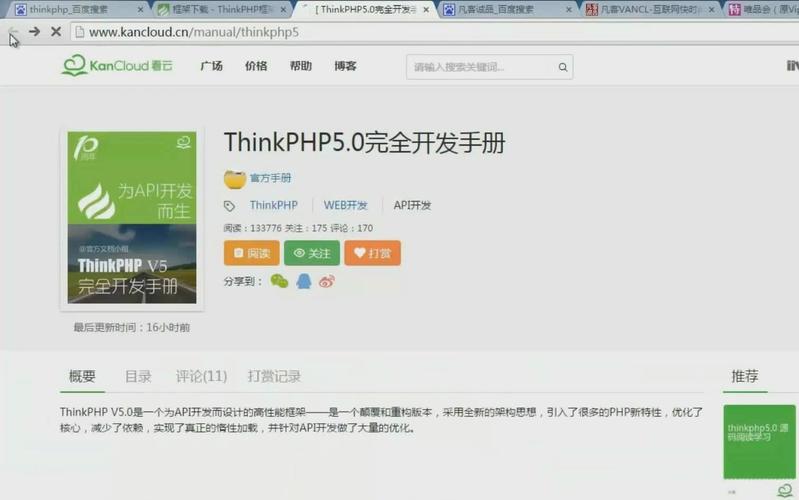Screen dimensions: 799x500
Task: Open the 价格 nav menu
Action: pyautogui.click(x=256, y=66)
